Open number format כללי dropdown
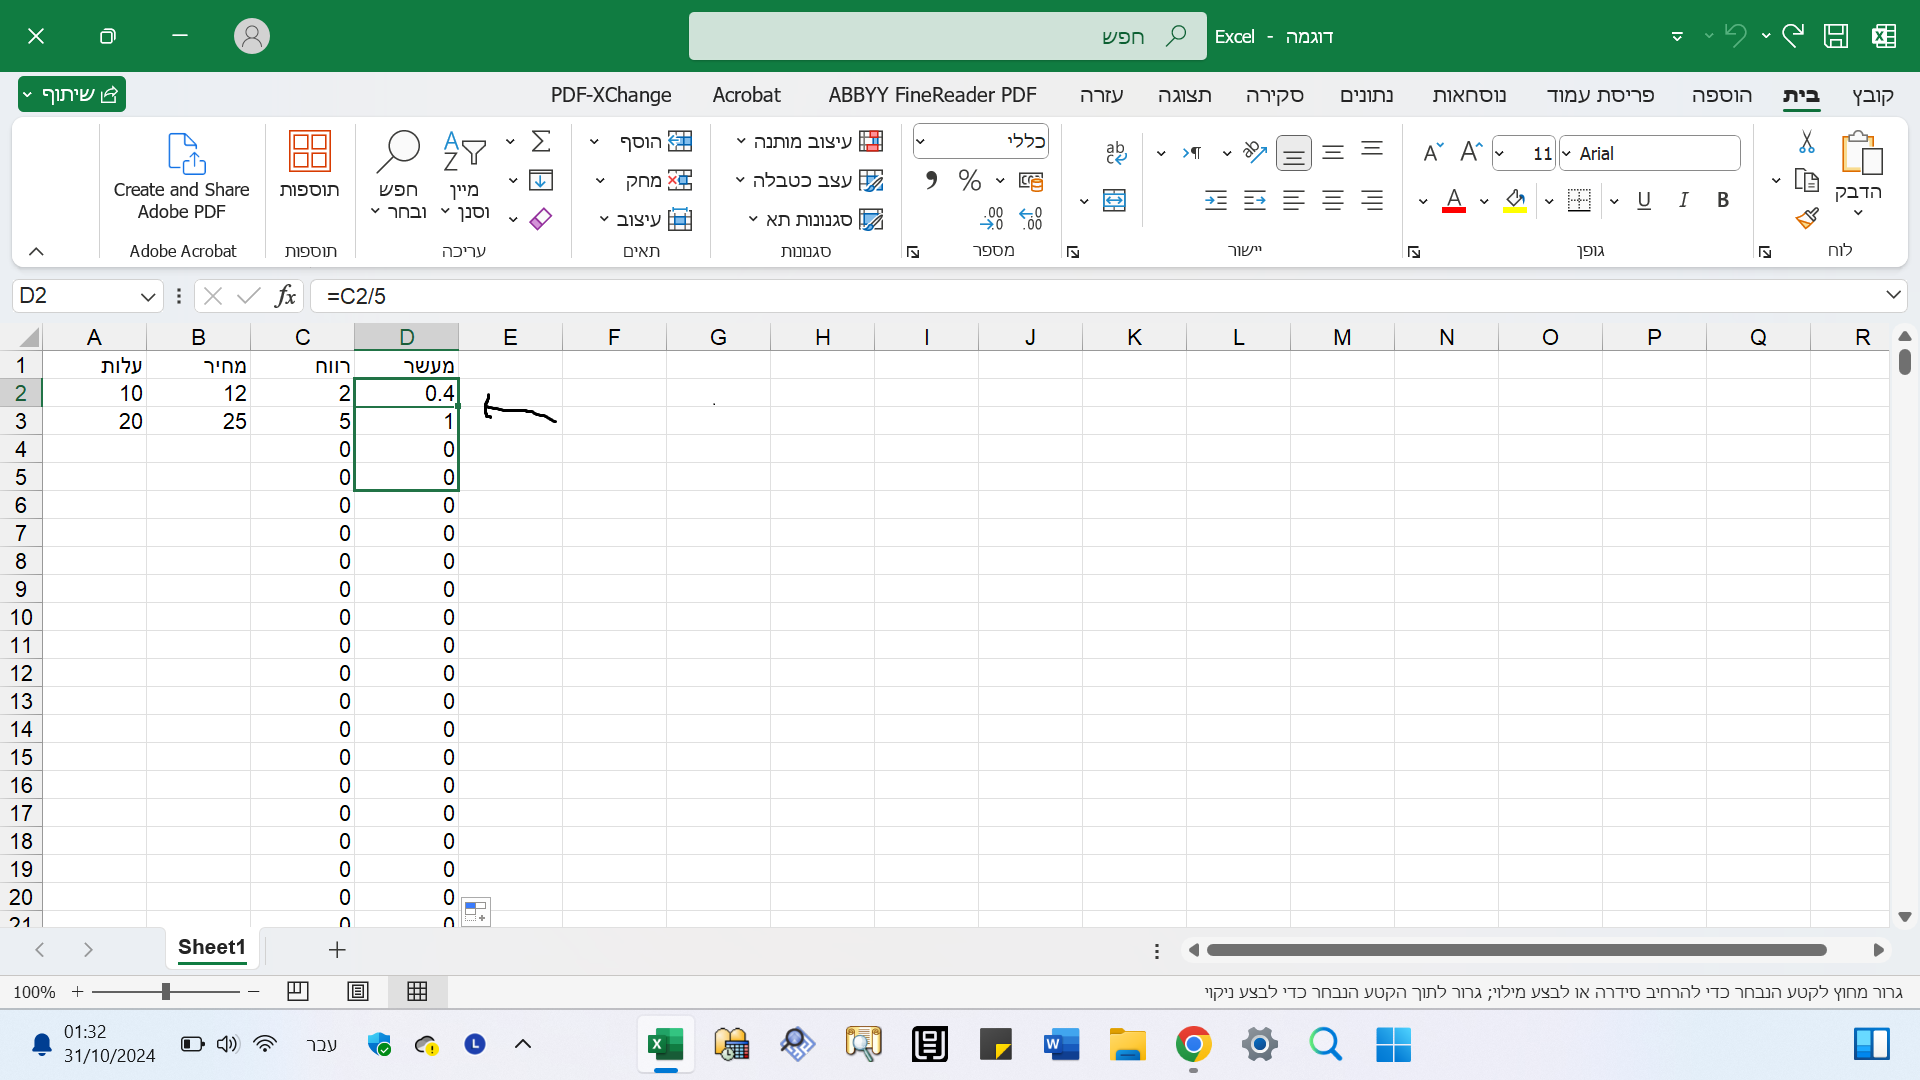Screen dimensions: 1920x1080 921,141
